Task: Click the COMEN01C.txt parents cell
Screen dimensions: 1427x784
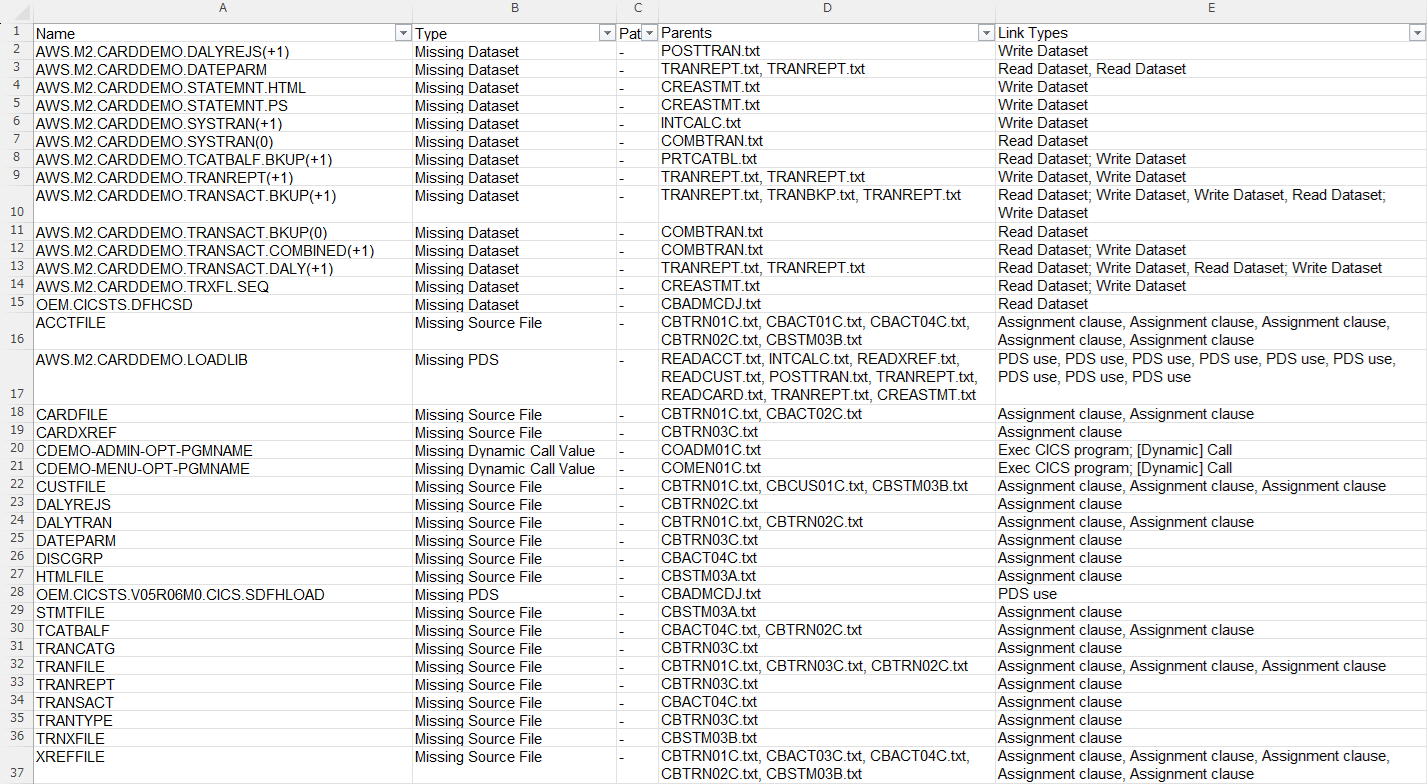Action: [827, 468]
